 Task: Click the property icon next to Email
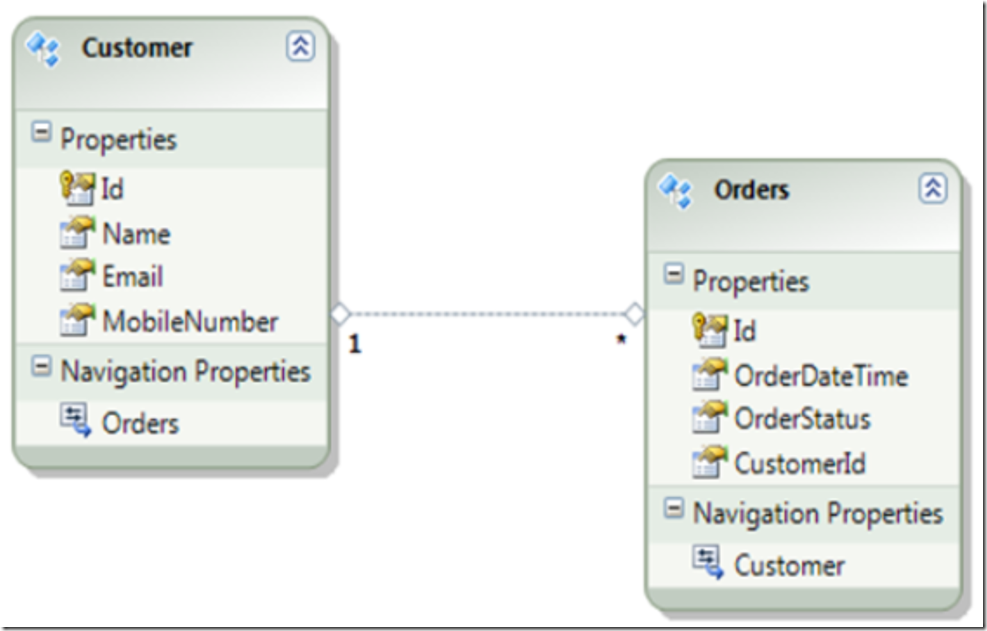(77, 277)
